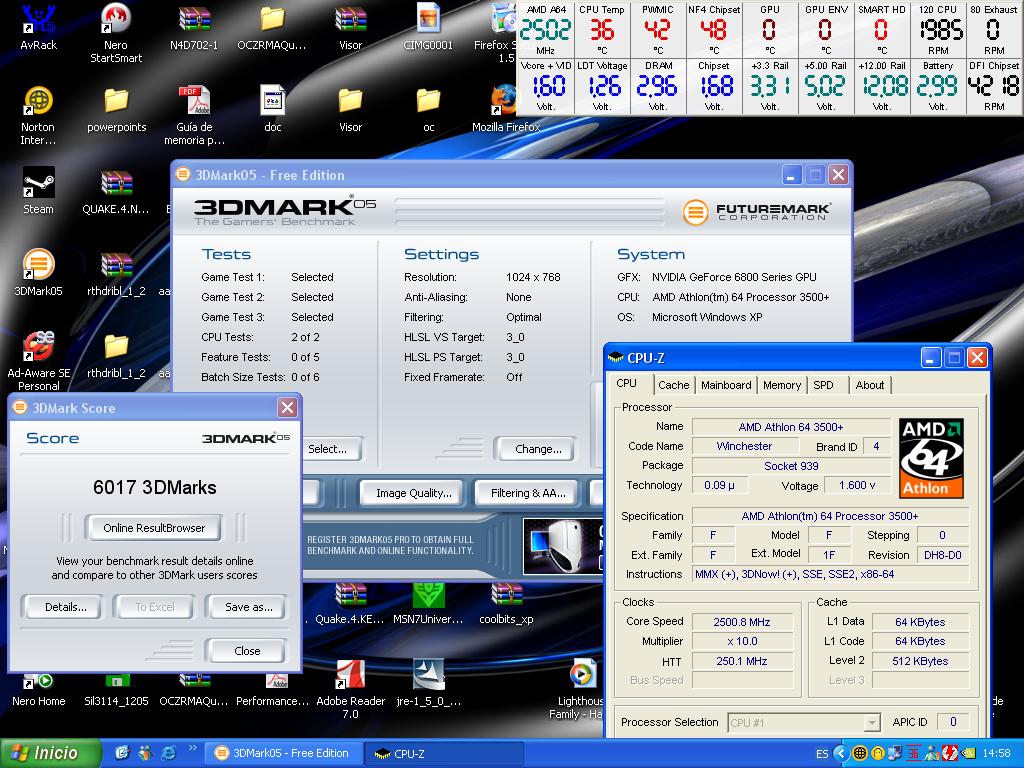Open the Ad-Aware SE Personal shortcut
The width and height of the screenshot is (1024, 768).
[38, 360]
